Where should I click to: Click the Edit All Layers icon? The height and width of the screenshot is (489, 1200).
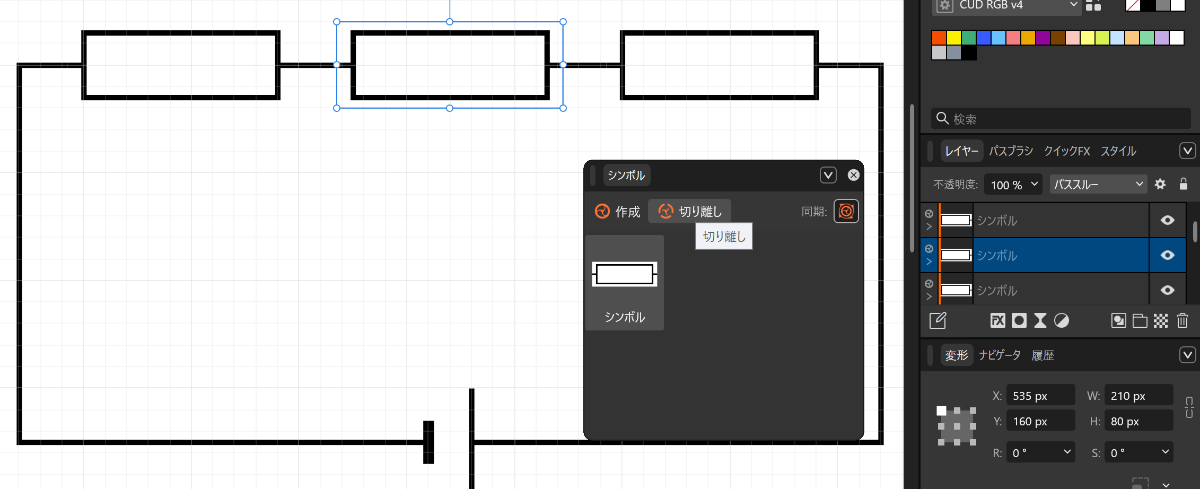pos(938,321)
